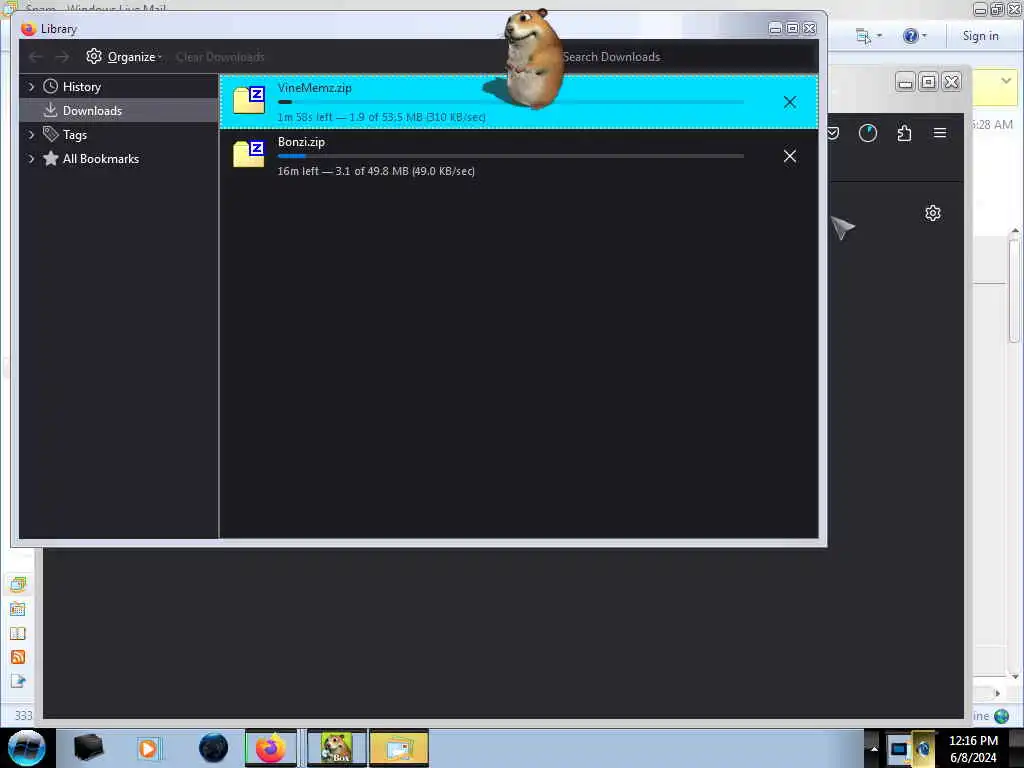Open the taskbar clock showing 12:16 PM
Viewport: 1024px width, 768px height.
tap(973, 748)
